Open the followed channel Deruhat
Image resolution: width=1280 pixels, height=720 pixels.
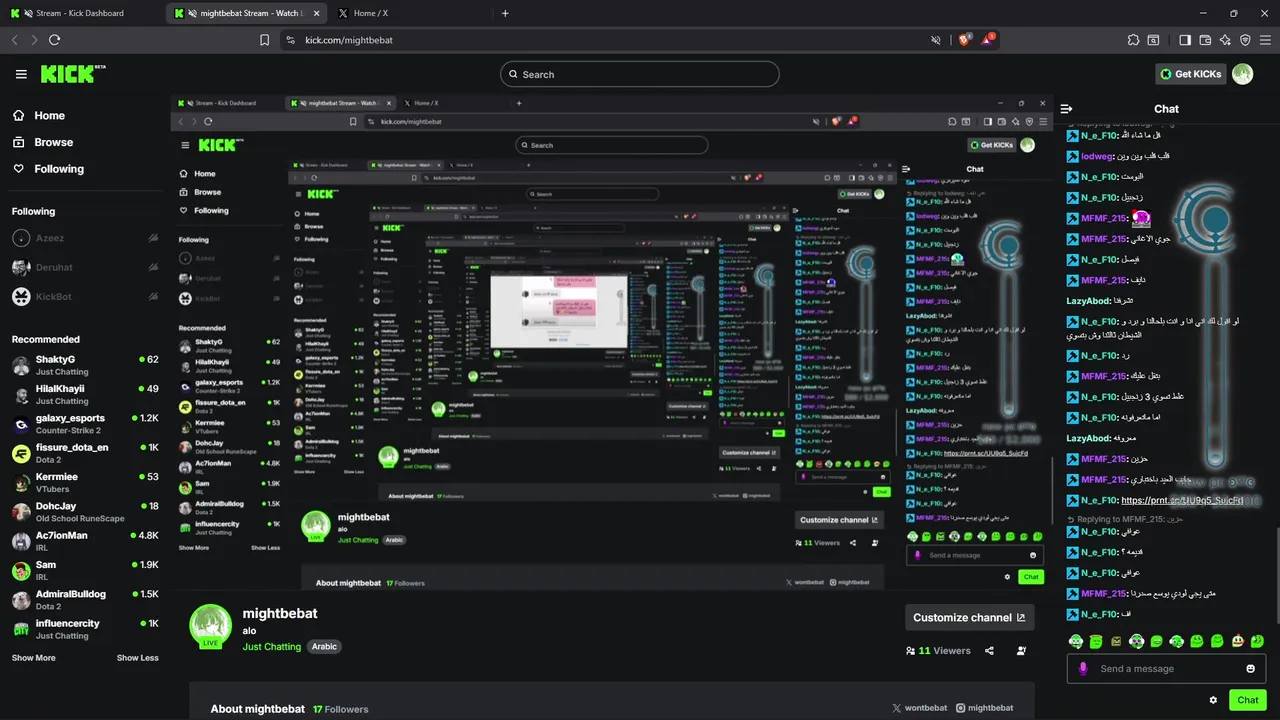(x=85, y=267)
